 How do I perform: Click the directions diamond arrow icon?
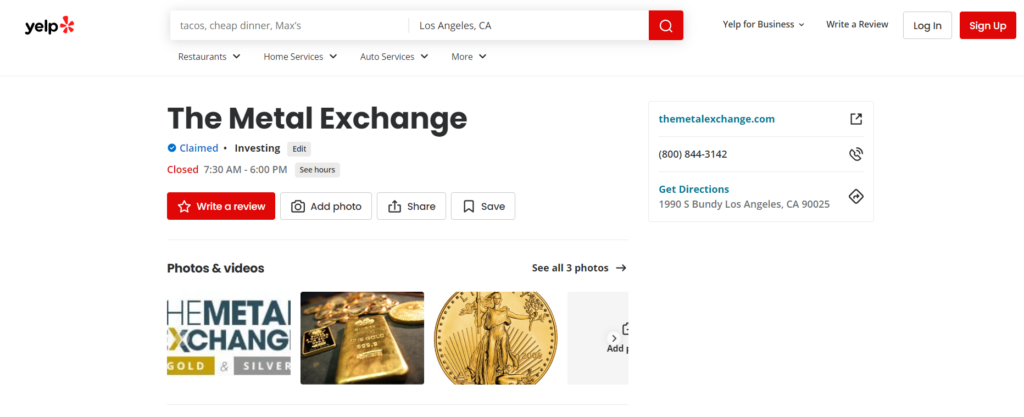[856, 196]
